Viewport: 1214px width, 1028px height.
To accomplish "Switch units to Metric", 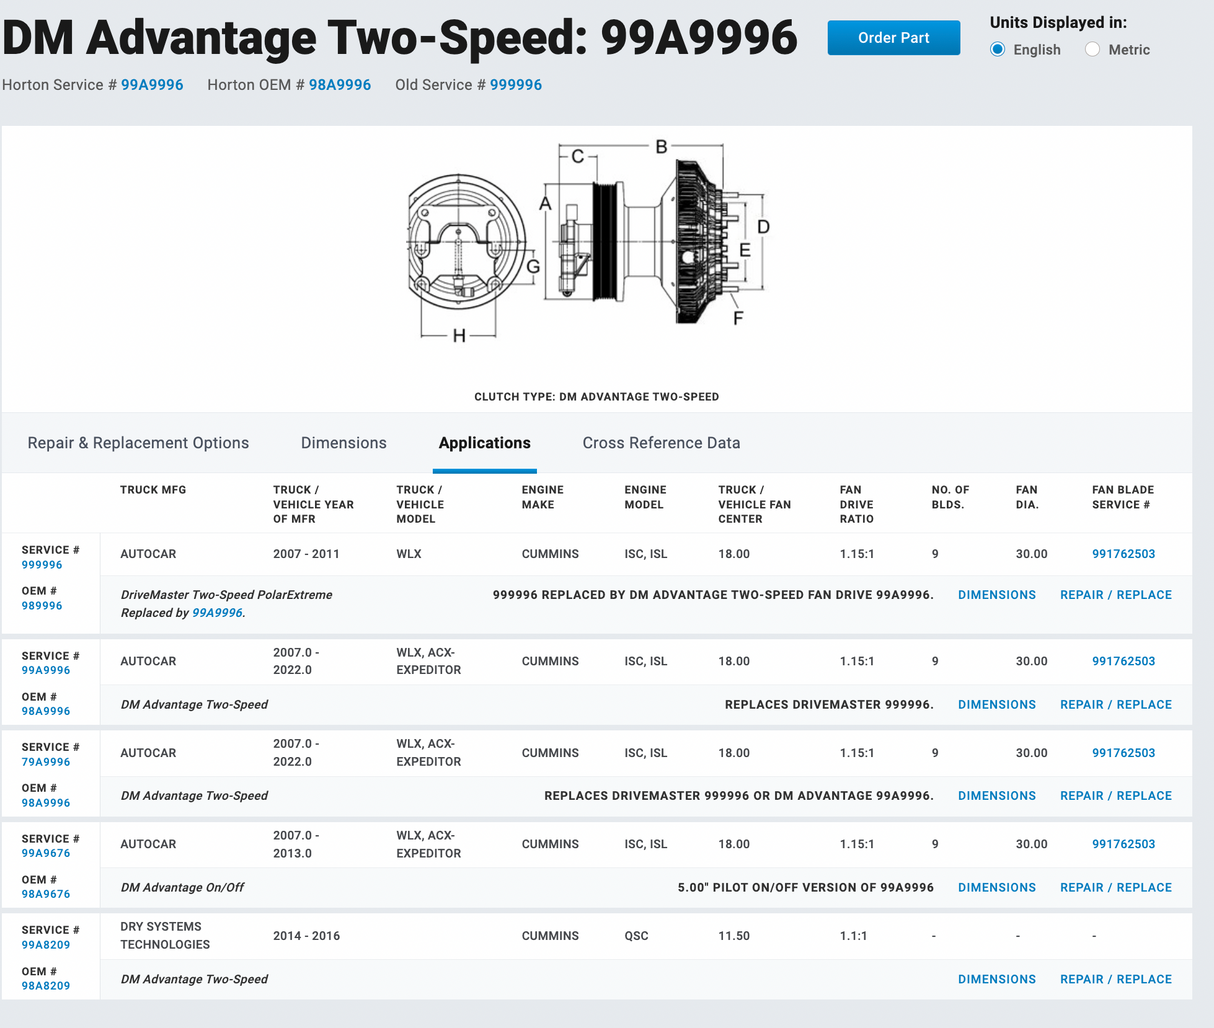I will click(x=1093, y=50).
